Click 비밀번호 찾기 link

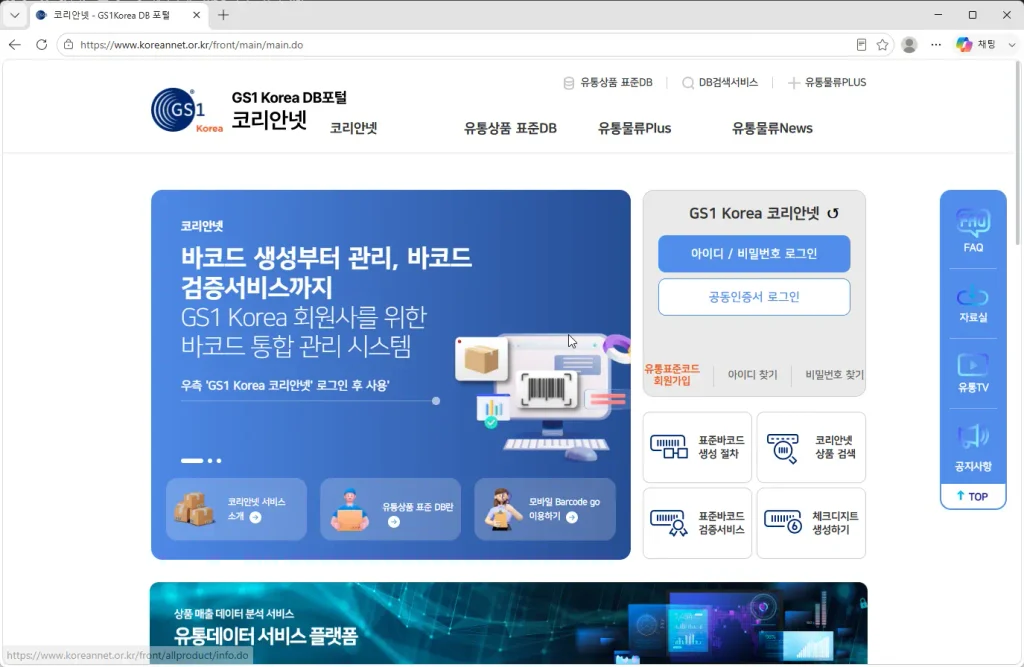(x=834, y=374)
